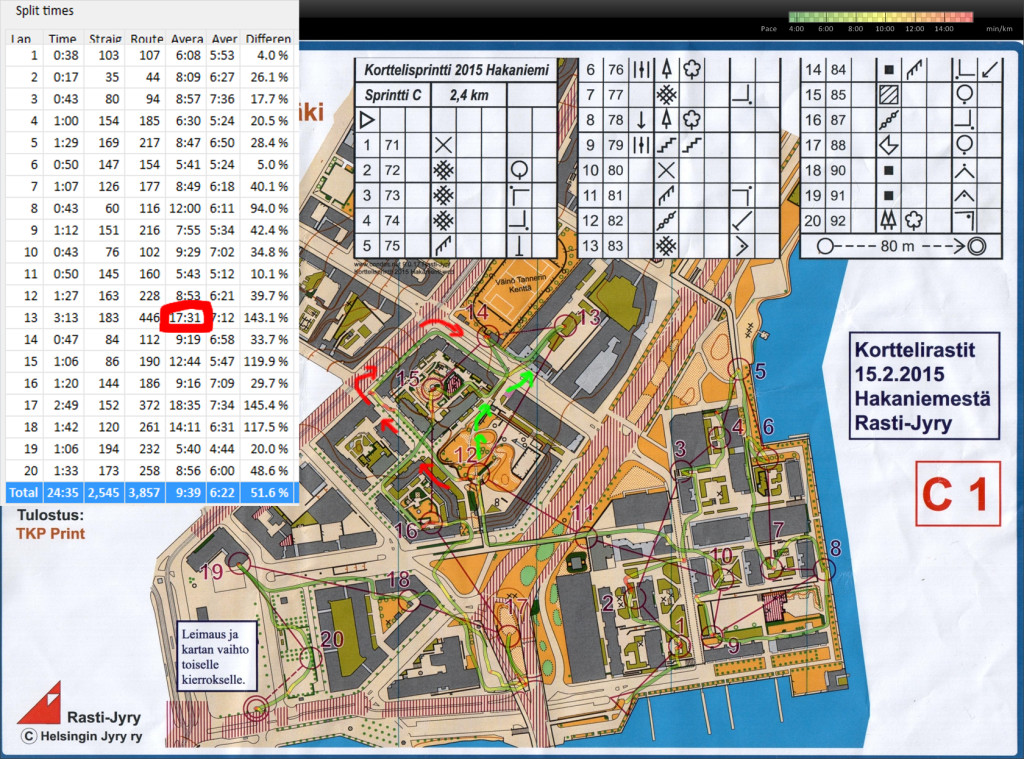
Task: Click lap 3 average pace "8:57"
Action: (x=187, y=99)
